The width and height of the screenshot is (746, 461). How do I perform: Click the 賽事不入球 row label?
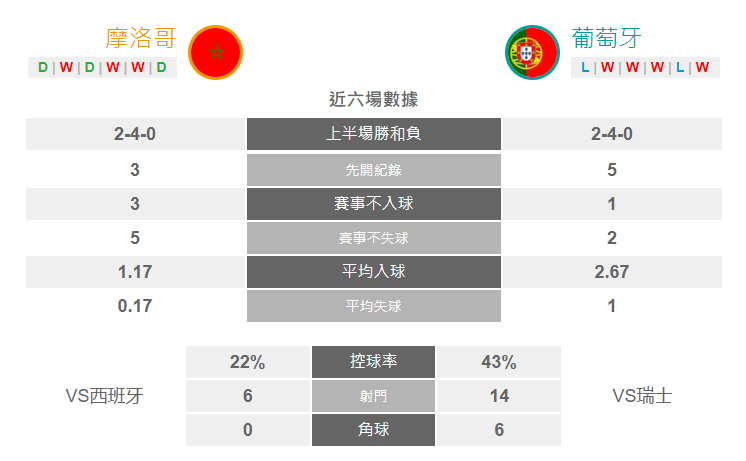point(374,204)
